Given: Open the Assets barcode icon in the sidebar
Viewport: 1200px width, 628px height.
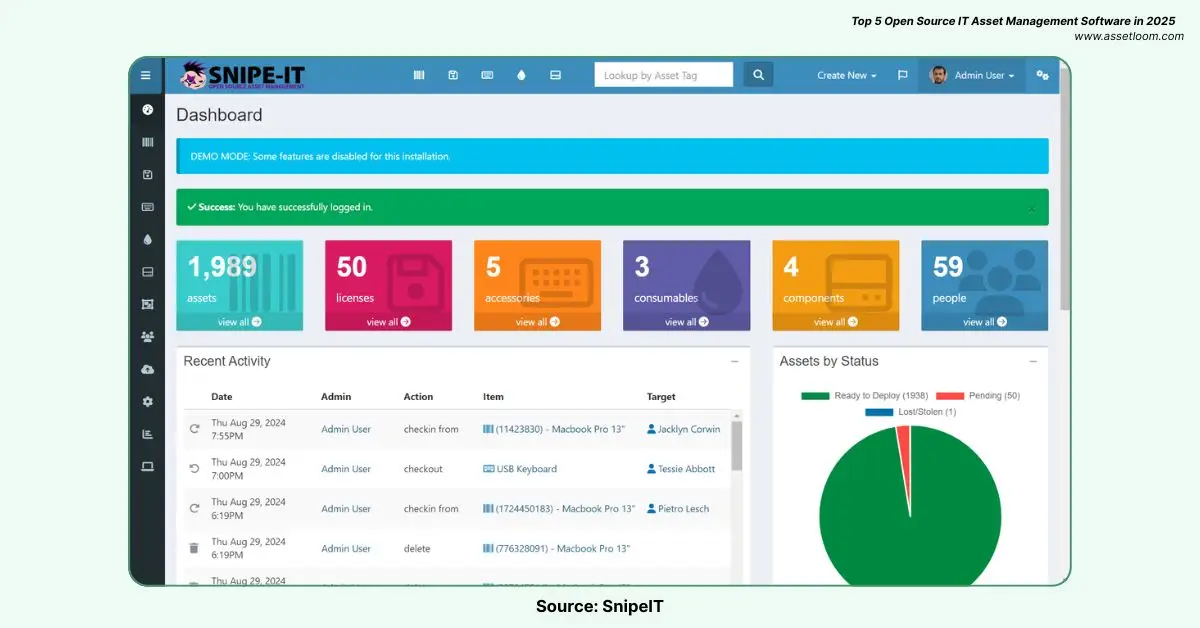Looking at the screenshot, I should click(x=147, y=142).
